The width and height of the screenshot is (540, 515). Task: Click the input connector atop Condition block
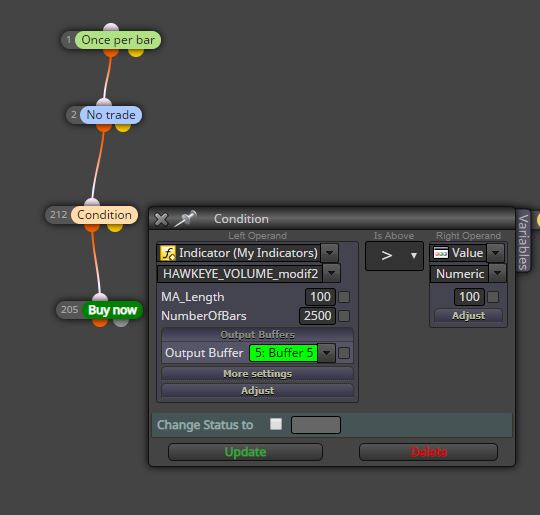(x=92, y=203)
